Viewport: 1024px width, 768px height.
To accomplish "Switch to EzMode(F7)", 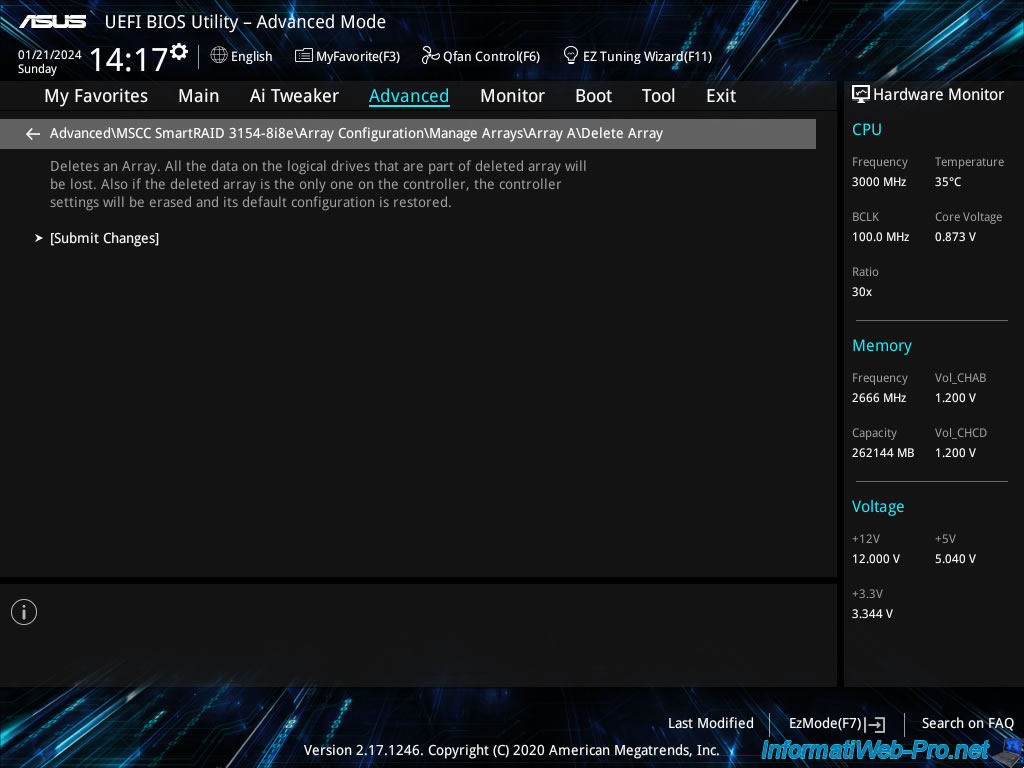I will 836,723.
